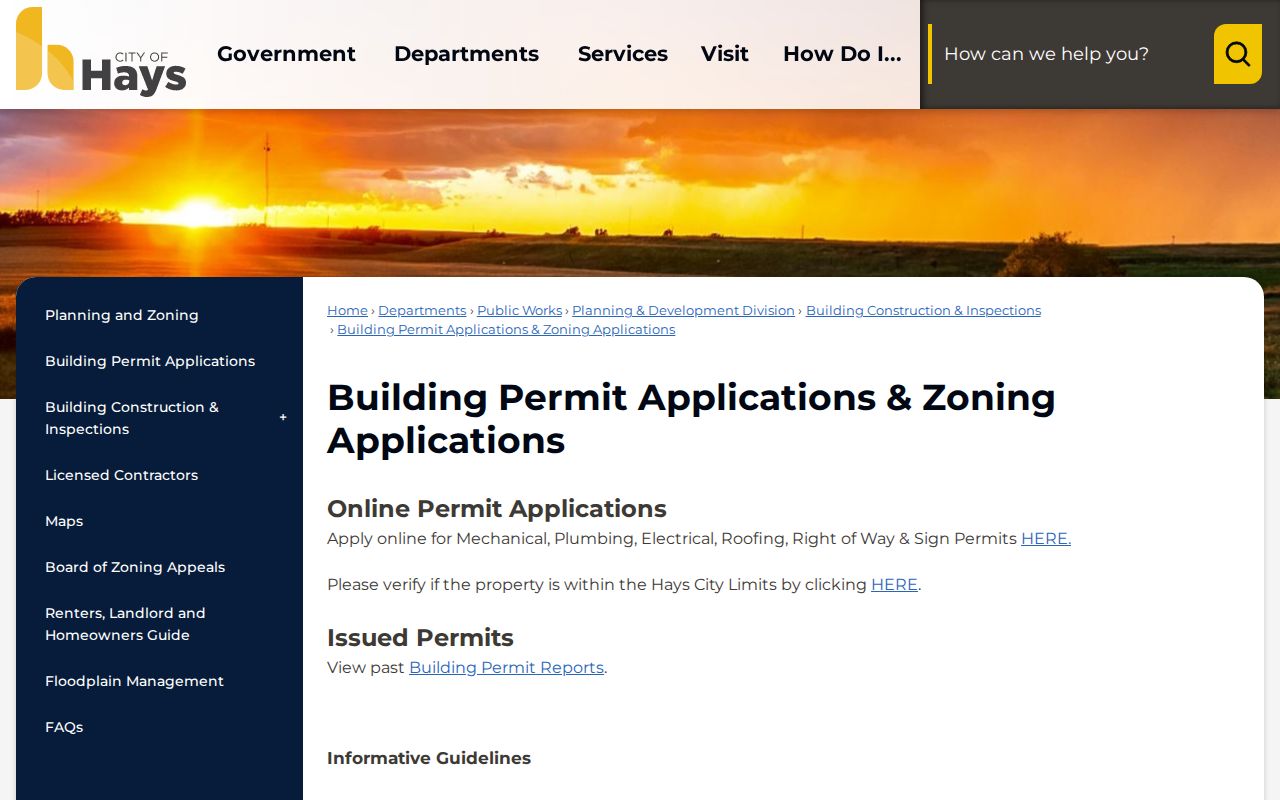Go to Planning and Zoning sidebar link
1280x800 pixels.
click(122, 315)
